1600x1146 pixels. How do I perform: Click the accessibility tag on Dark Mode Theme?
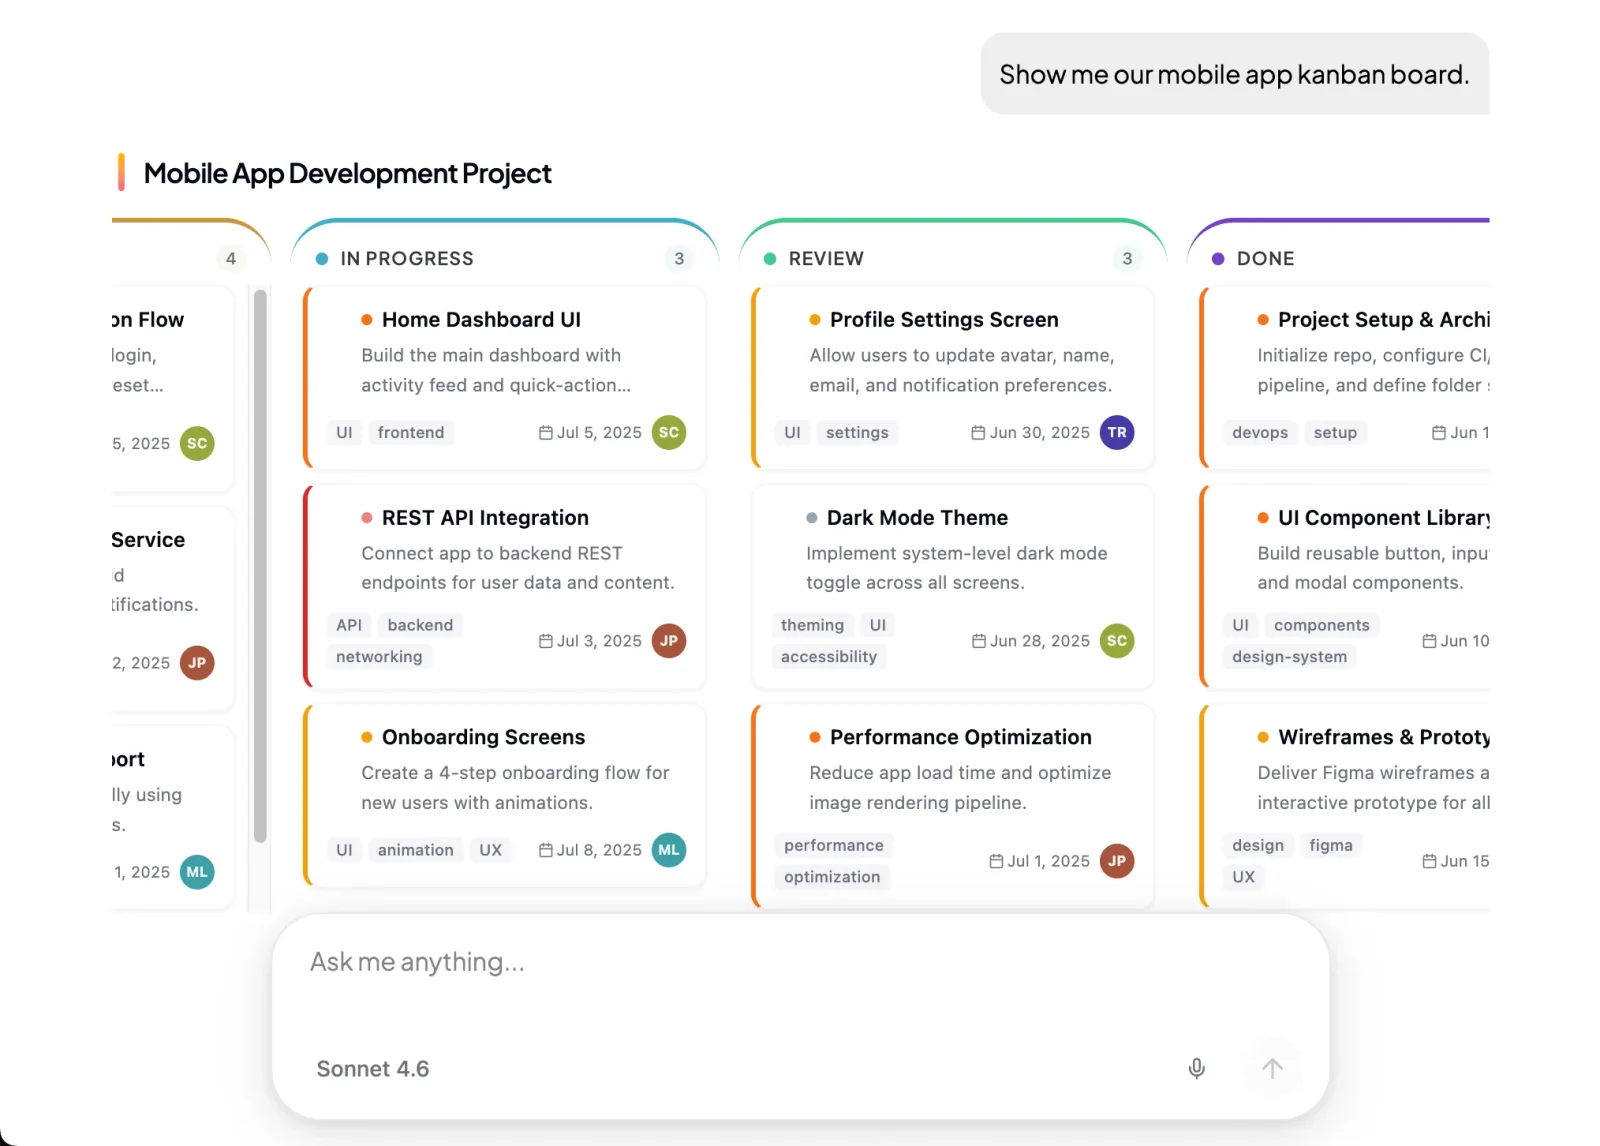tap(828, 657)
